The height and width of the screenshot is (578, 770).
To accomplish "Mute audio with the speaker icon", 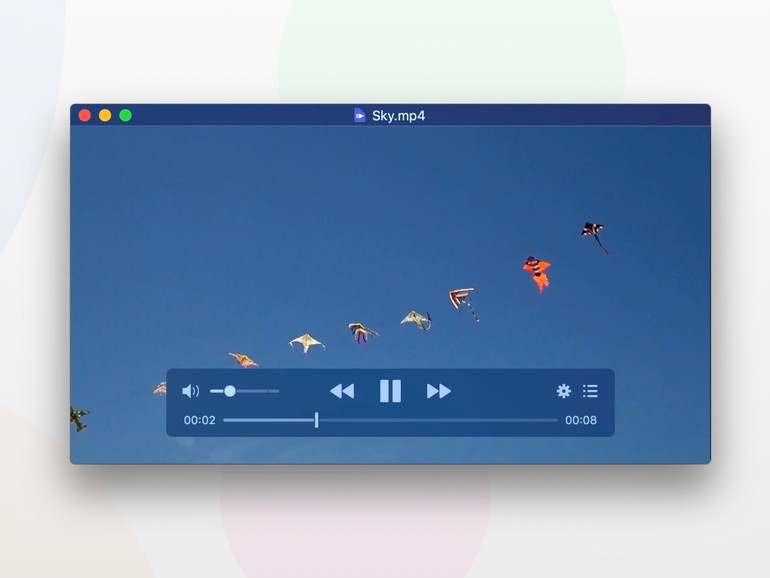I will [191, 391].
